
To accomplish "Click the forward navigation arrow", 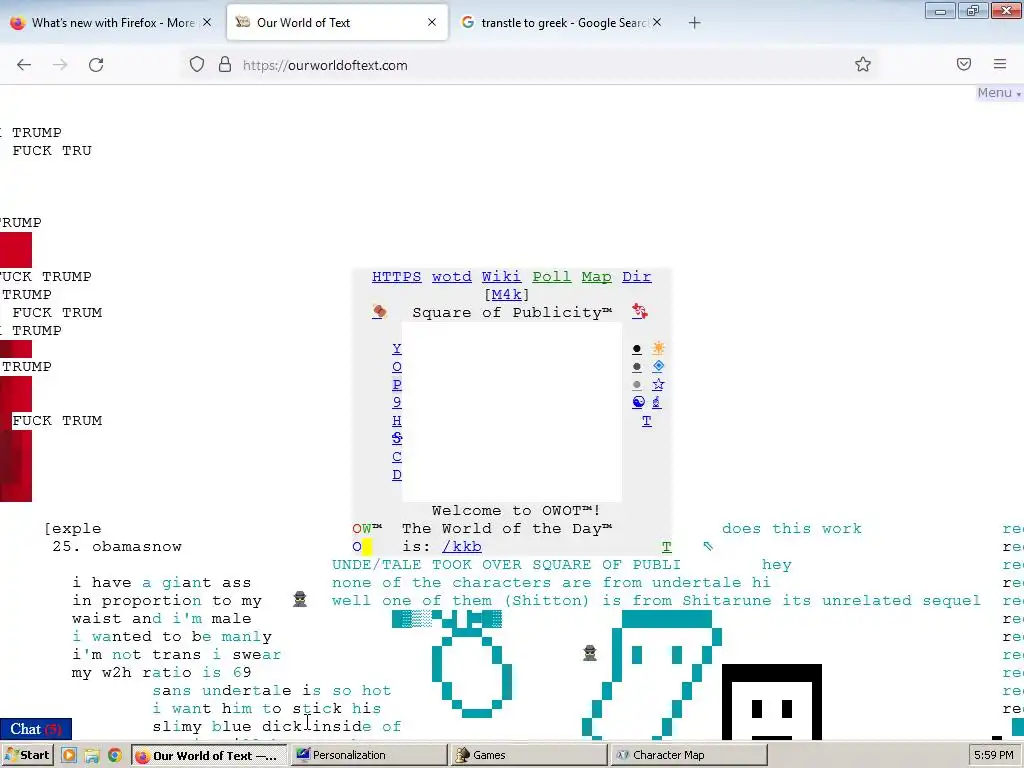I will pyautogui.click(x=60, y=65).
